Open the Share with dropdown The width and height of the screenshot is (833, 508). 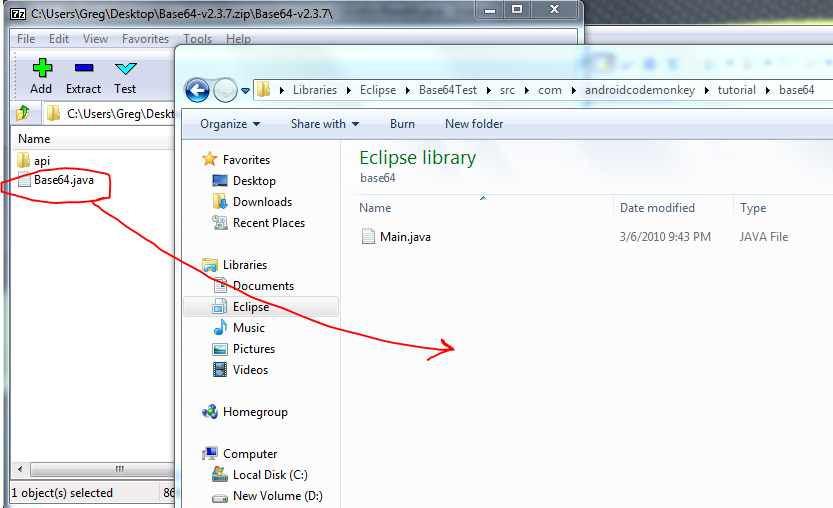point(325,124)
